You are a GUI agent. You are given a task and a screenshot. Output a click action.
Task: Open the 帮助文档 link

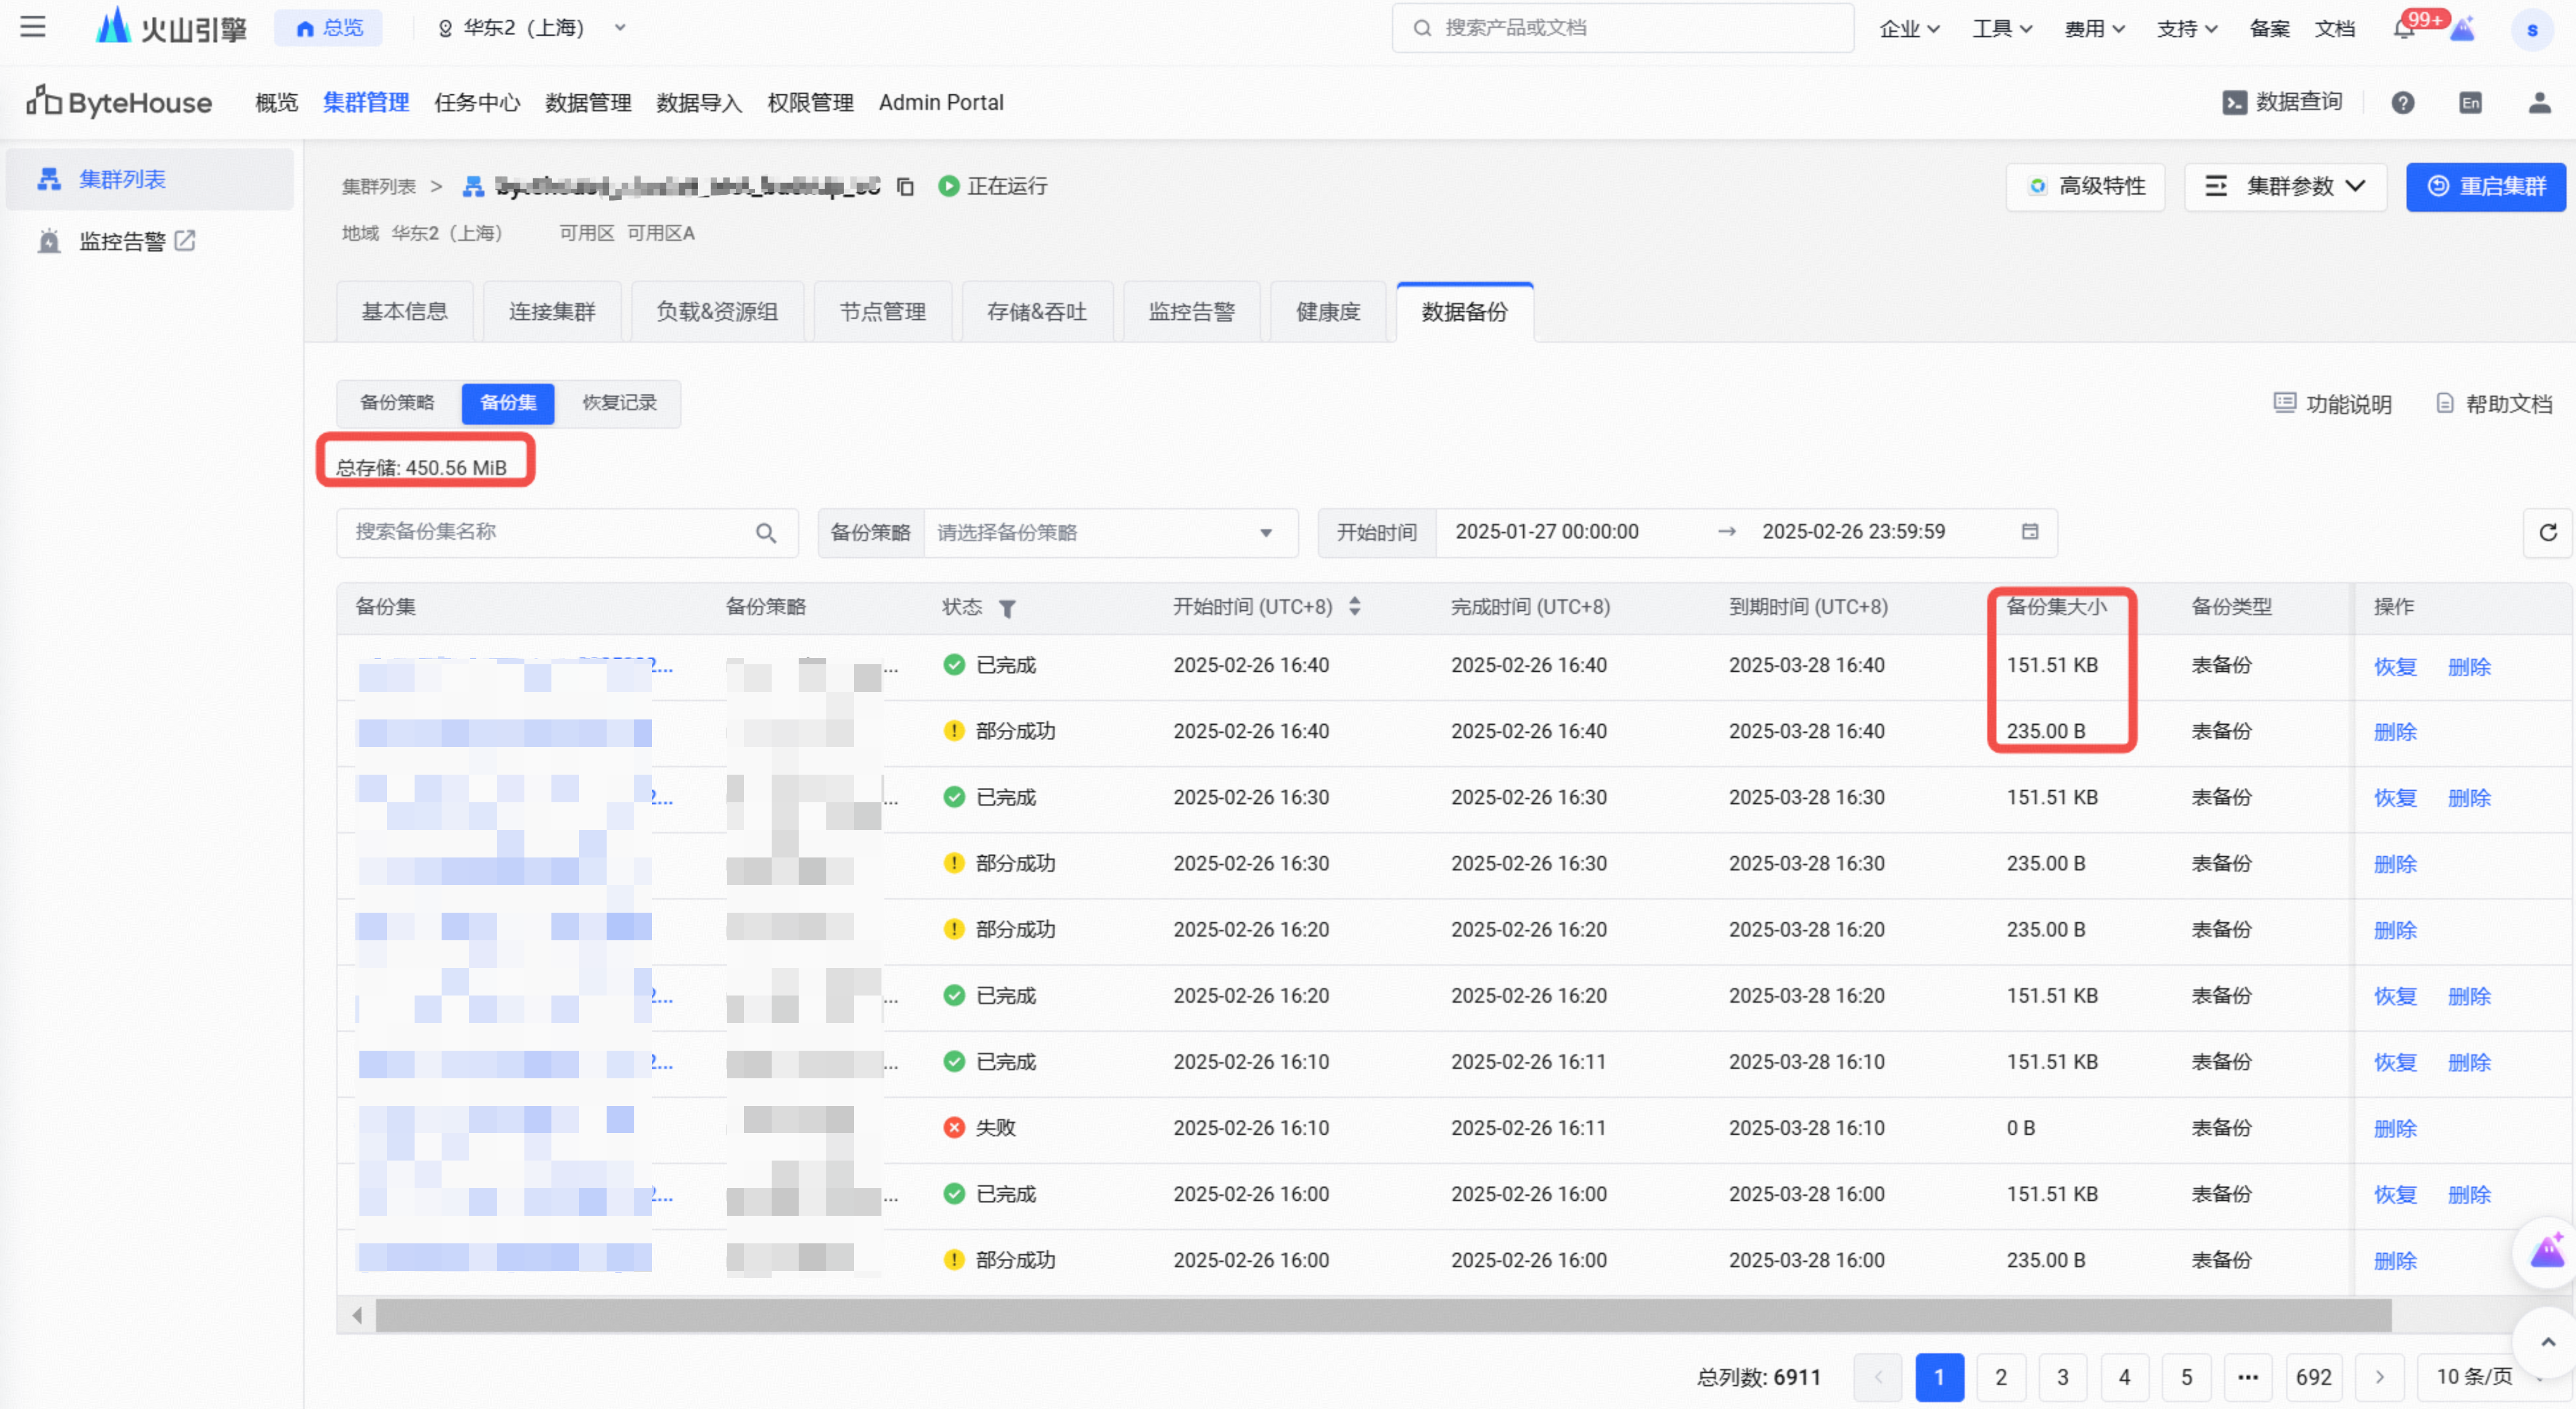(x=2494, y=404)
